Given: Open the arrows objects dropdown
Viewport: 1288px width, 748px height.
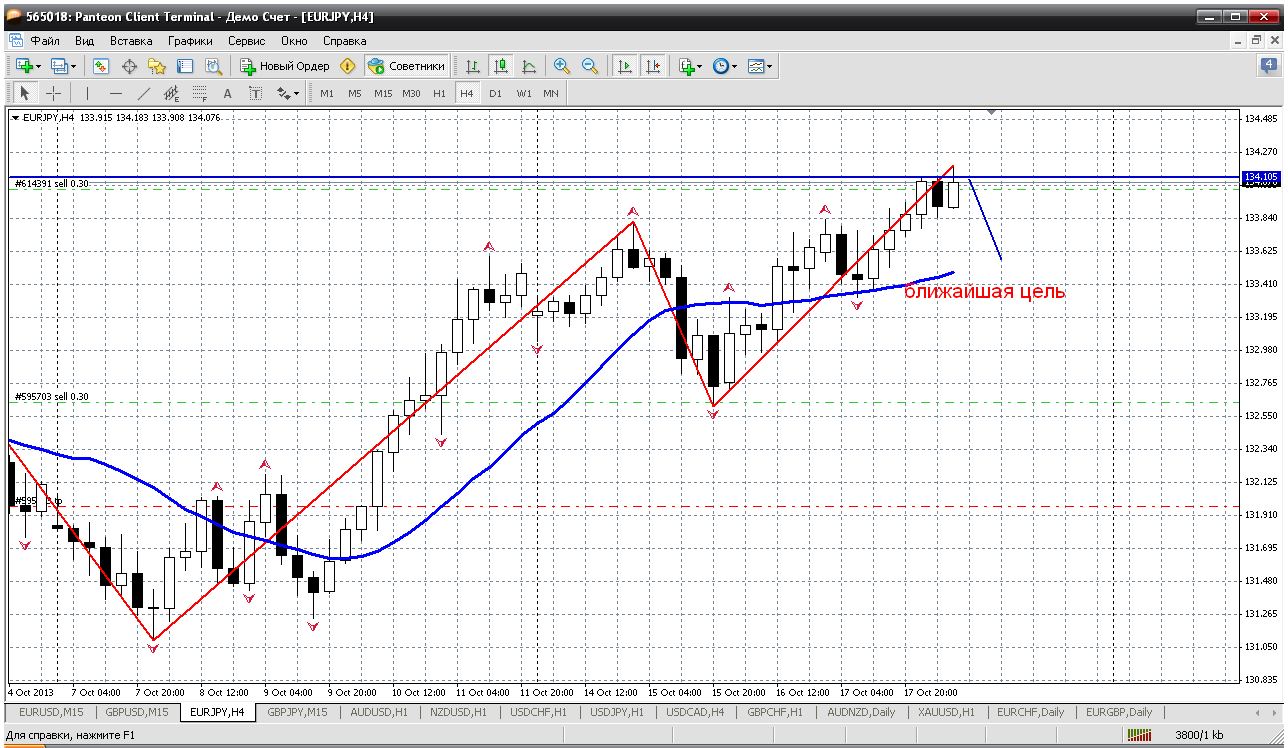Looking at the screenshot, I should click(x=288, y=93).
